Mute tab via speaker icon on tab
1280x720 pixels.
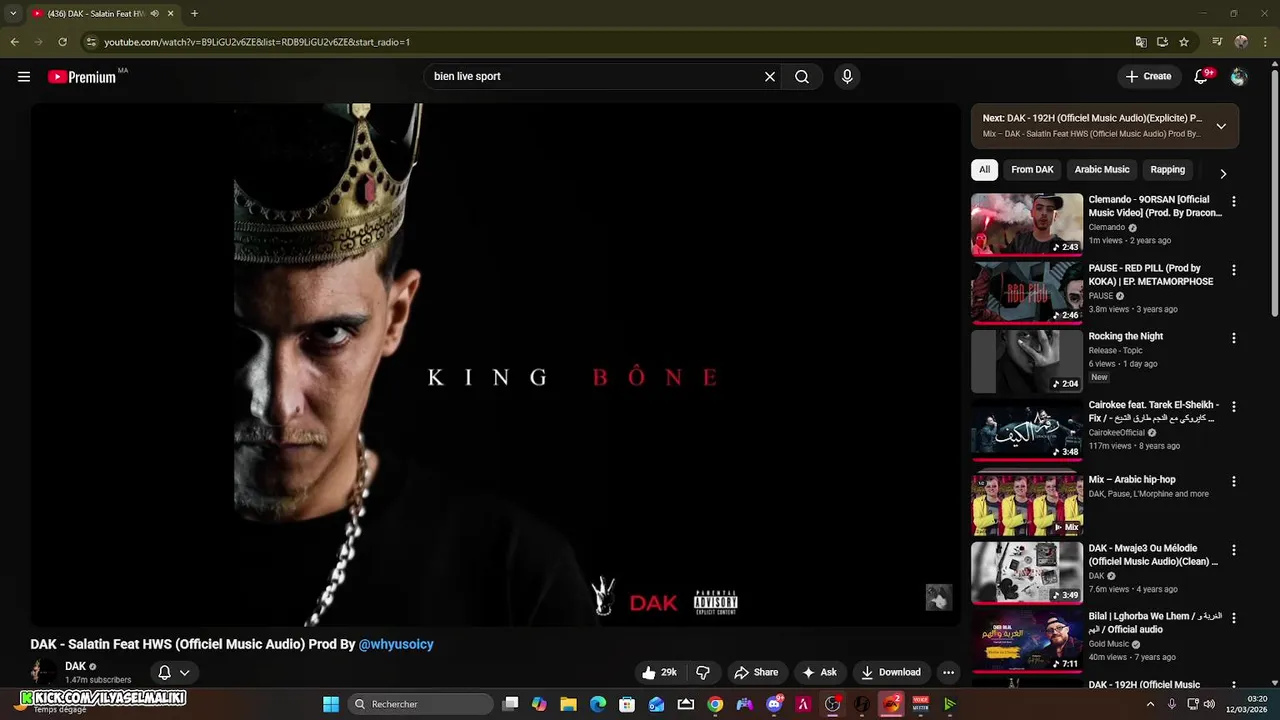tap(154, 14)
